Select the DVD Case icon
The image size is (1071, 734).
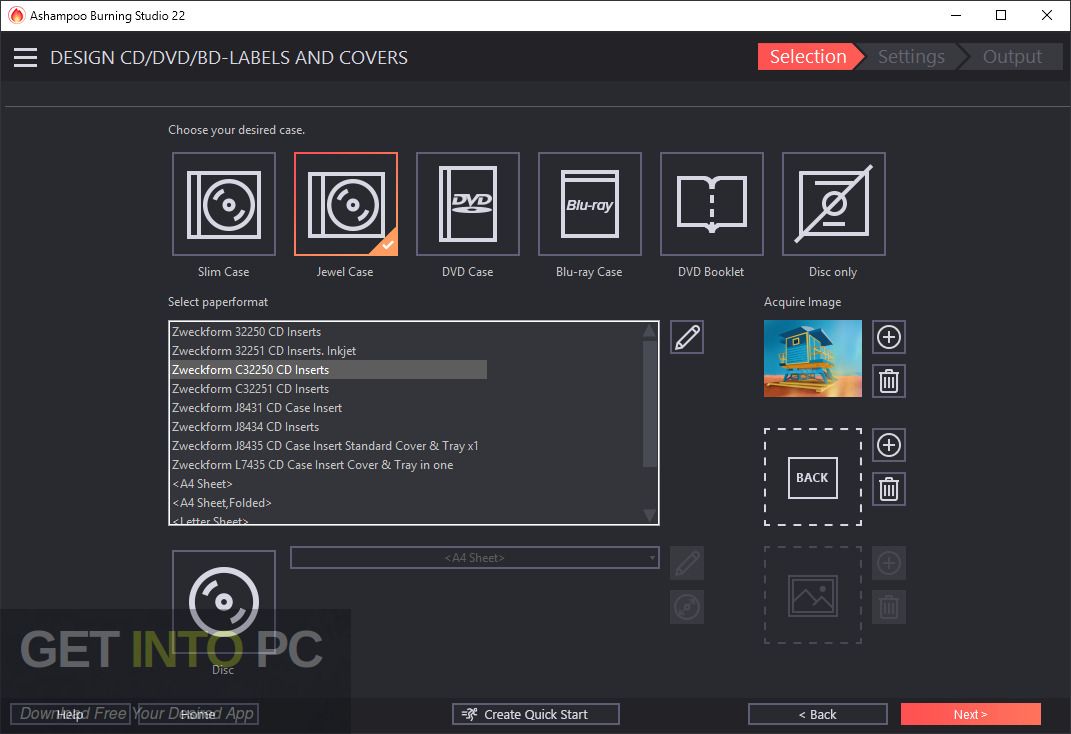[468, 204]
